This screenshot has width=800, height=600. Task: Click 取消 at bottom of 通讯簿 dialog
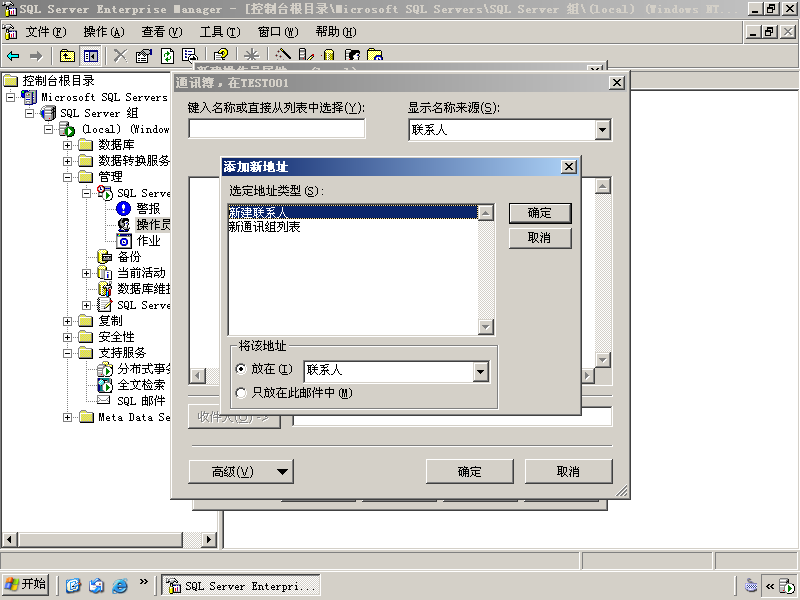click(x=568, y=472)
